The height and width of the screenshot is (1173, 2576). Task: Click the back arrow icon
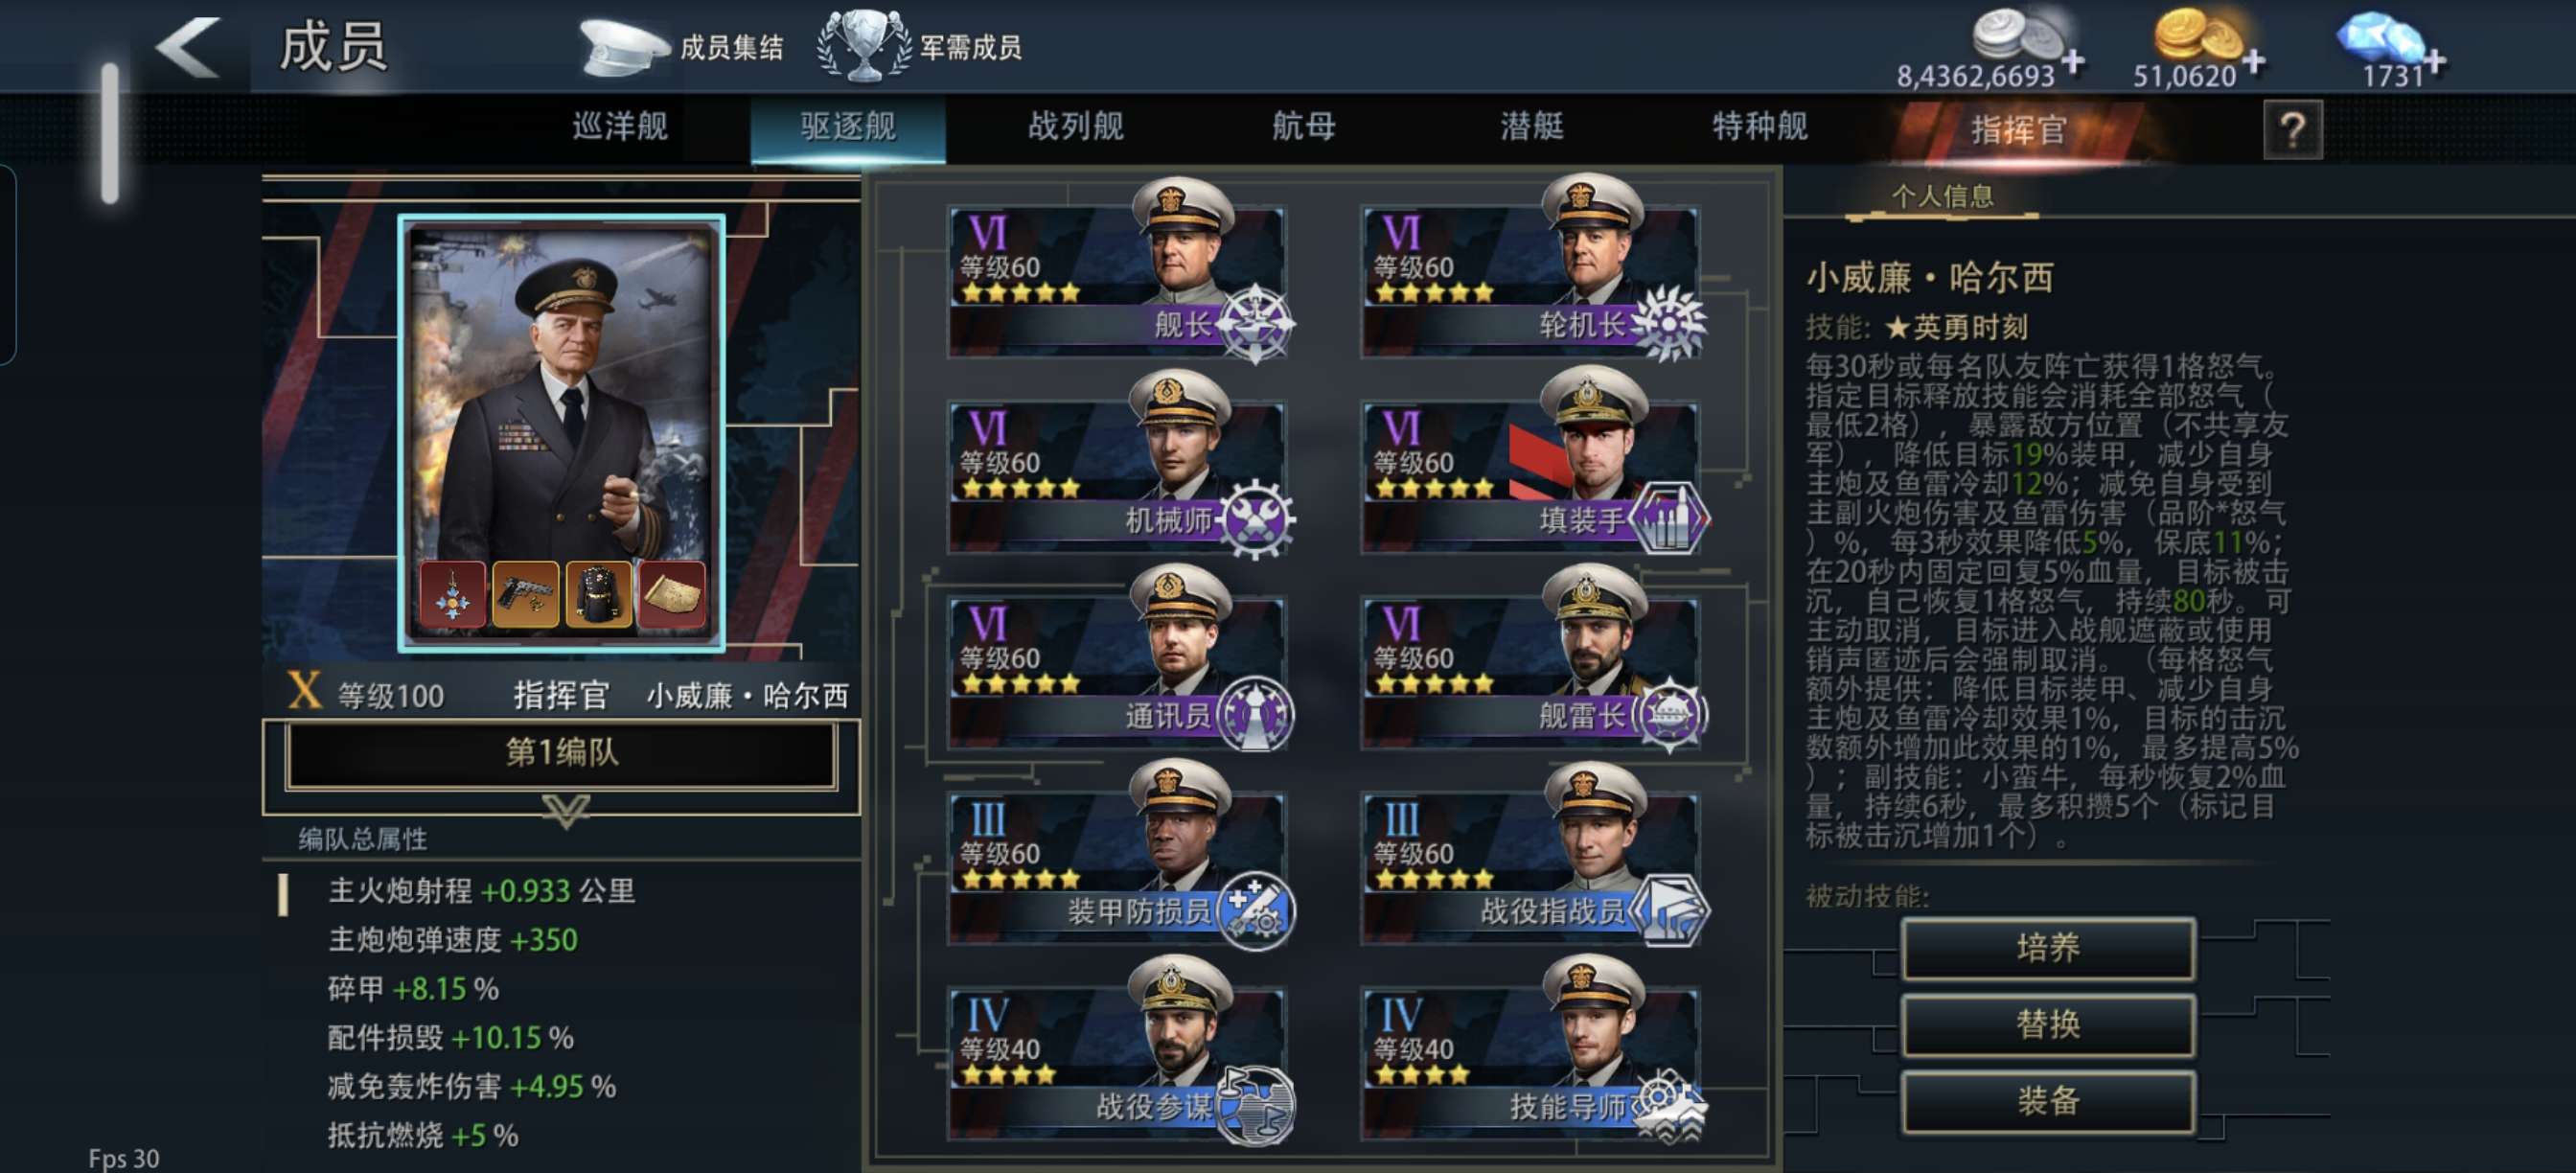(188, 47)
